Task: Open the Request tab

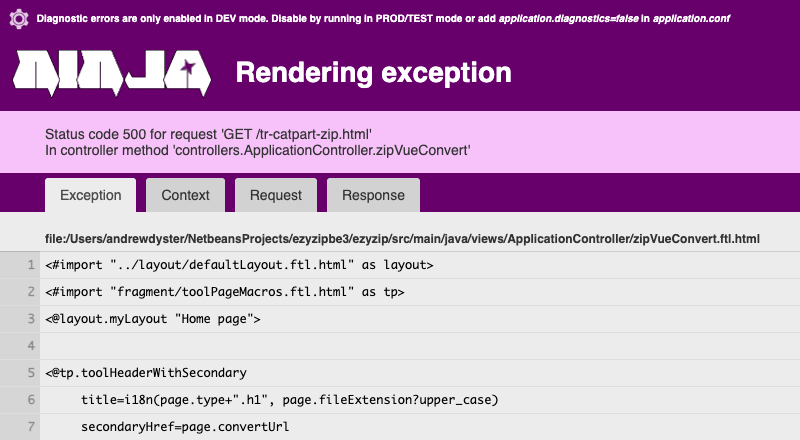Action: 276,195
